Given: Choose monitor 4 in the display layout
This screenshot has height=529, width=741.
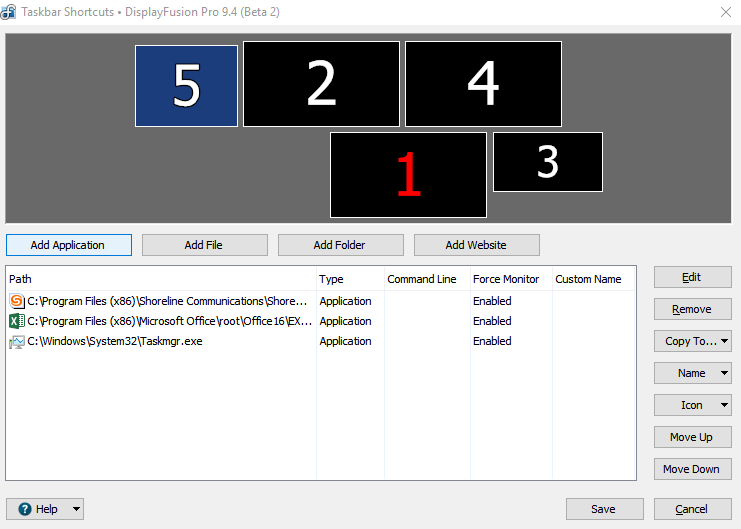Looking at the screenshot, I should pyautogui.click(x=483, y=84).
